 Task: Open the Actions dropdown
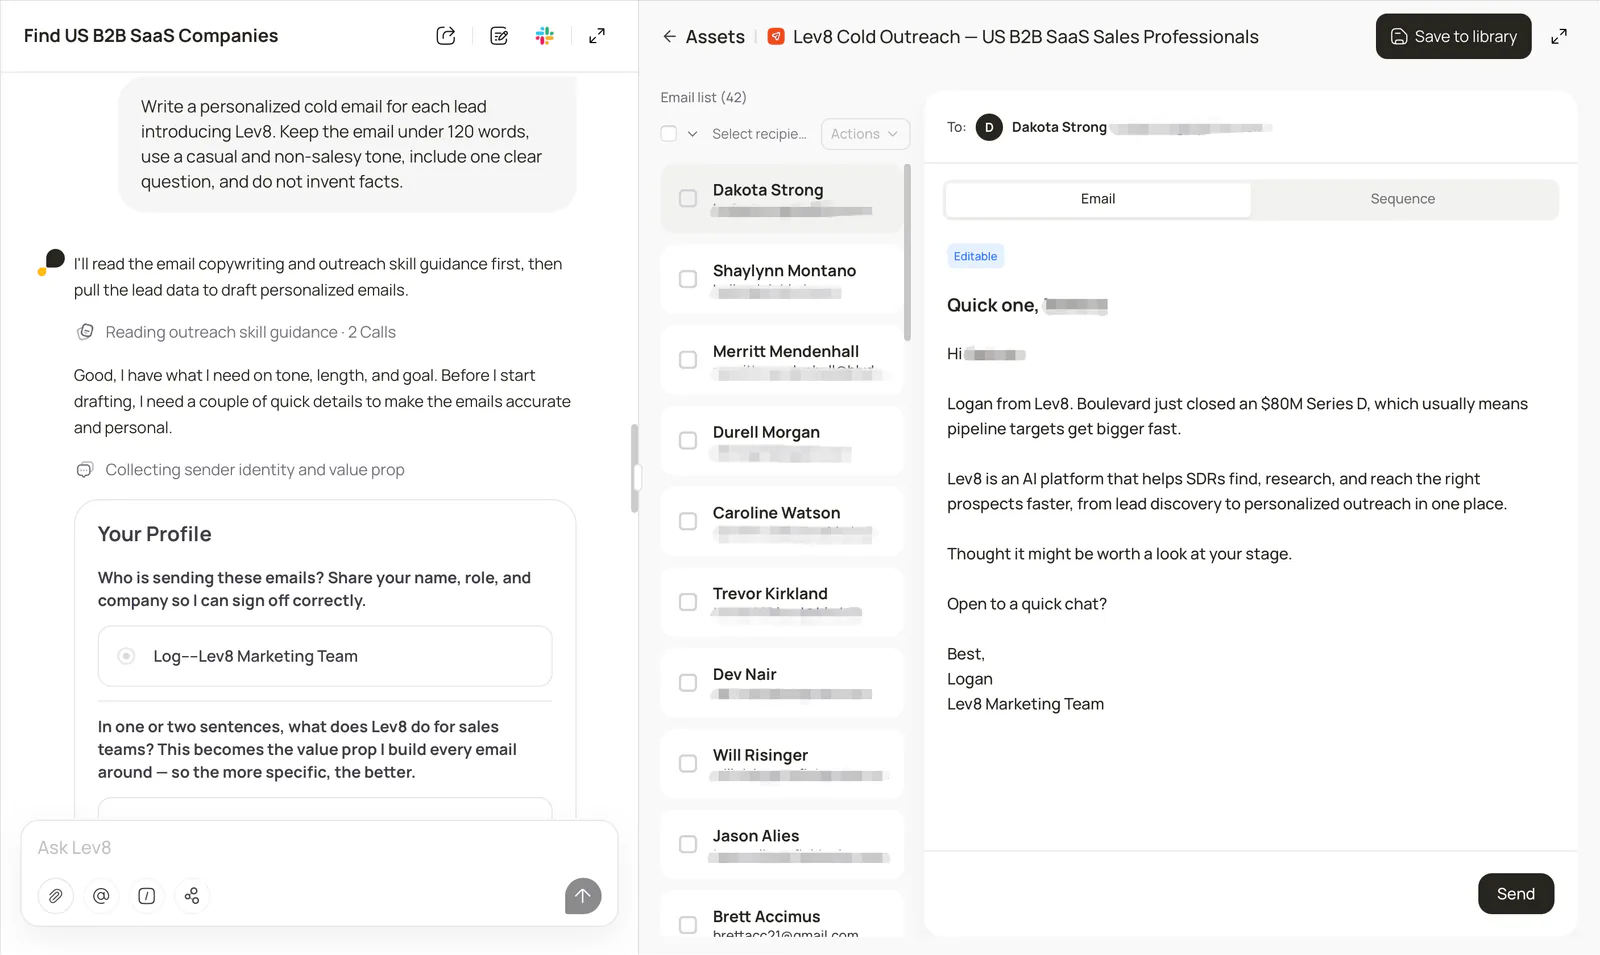point(865,134)
